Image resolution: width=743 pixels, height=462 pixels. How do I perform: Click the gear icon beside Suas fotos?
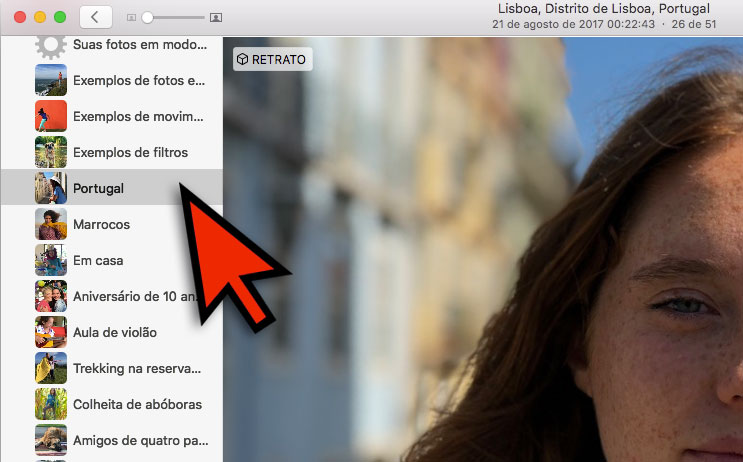[50, 46]
